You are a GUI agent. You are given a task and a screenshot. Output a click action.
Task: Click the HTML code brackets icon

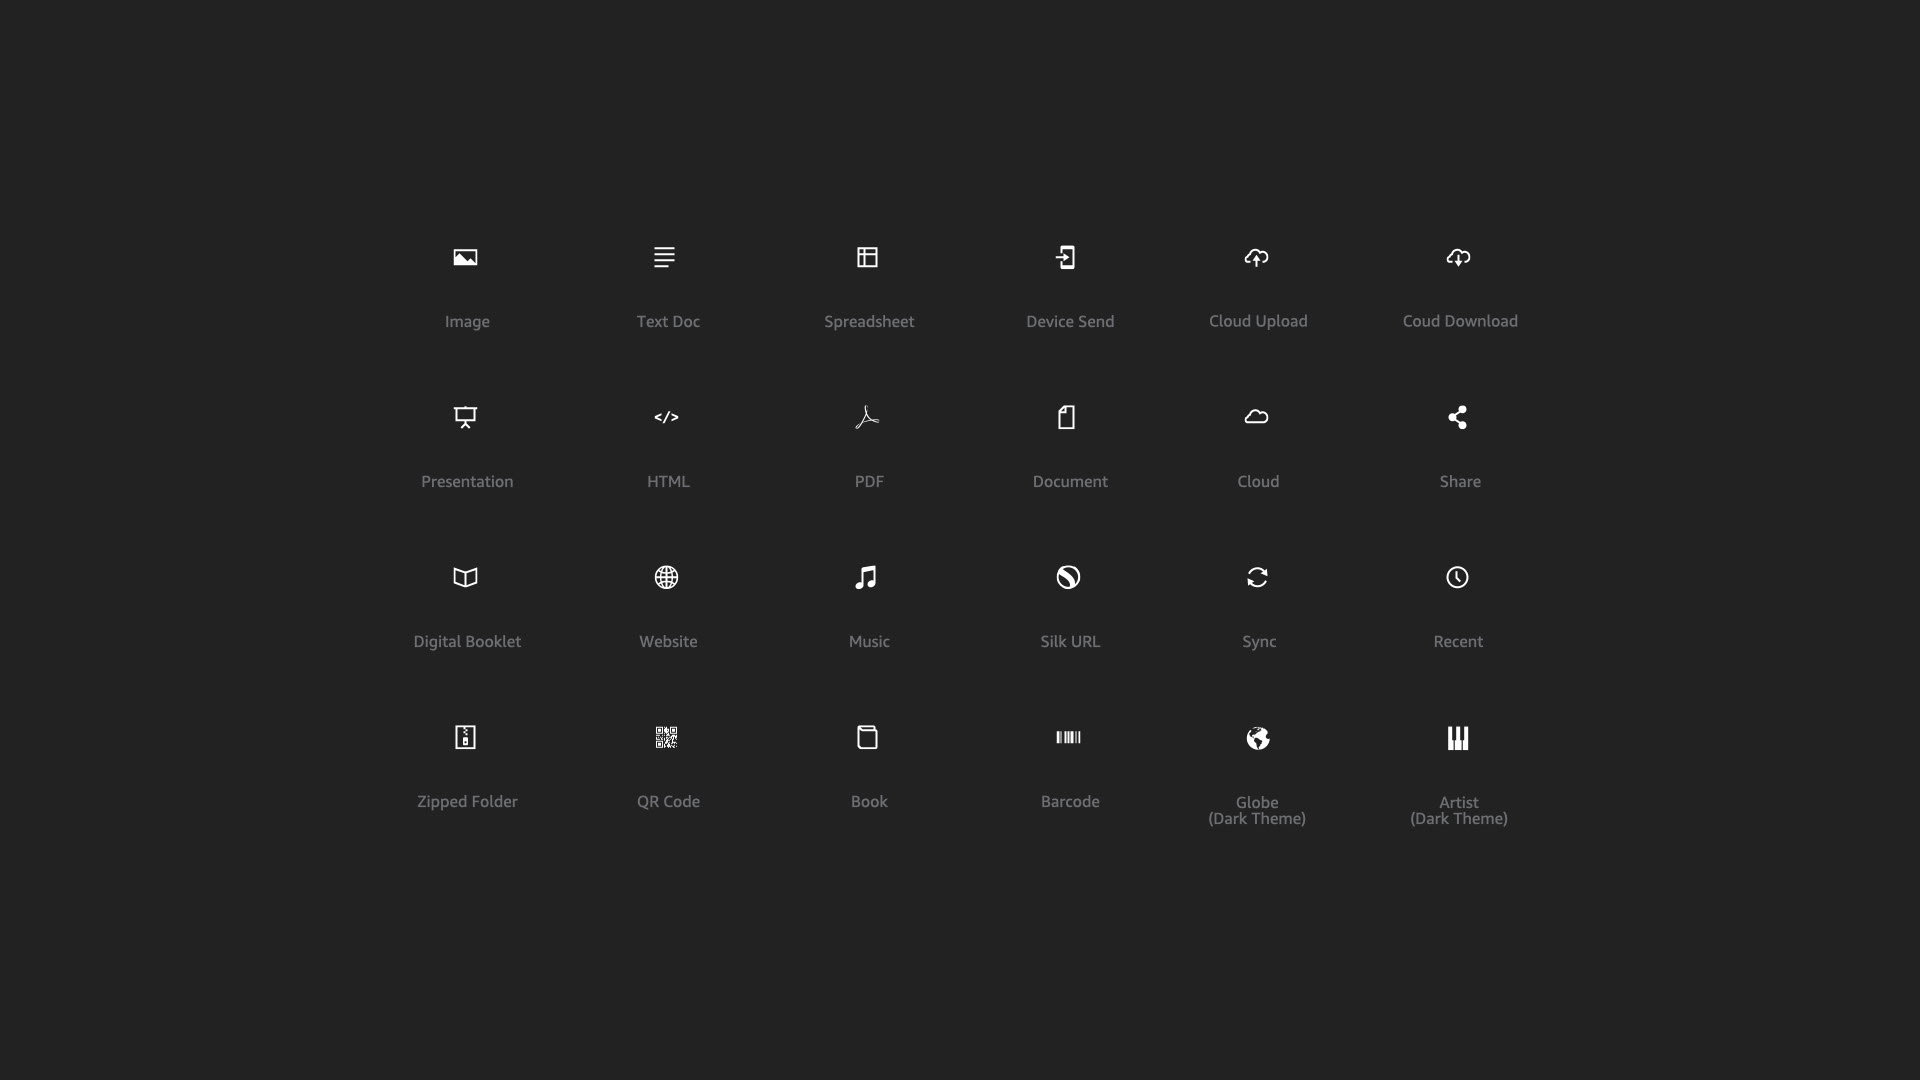666,417
